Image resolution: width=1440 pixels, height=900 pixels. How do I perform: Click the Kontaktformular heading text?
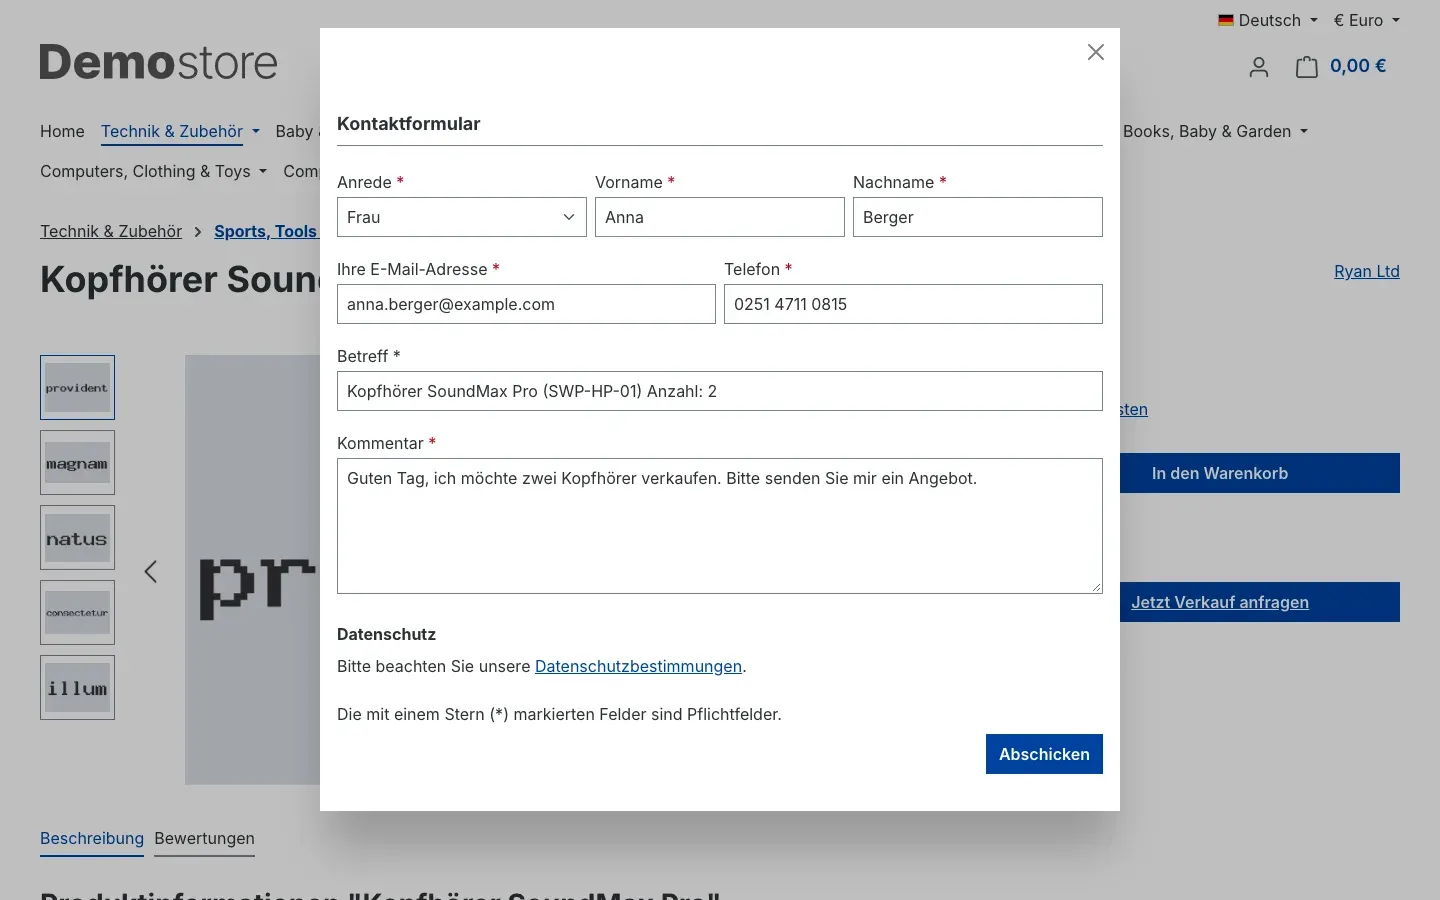(408, 124)
